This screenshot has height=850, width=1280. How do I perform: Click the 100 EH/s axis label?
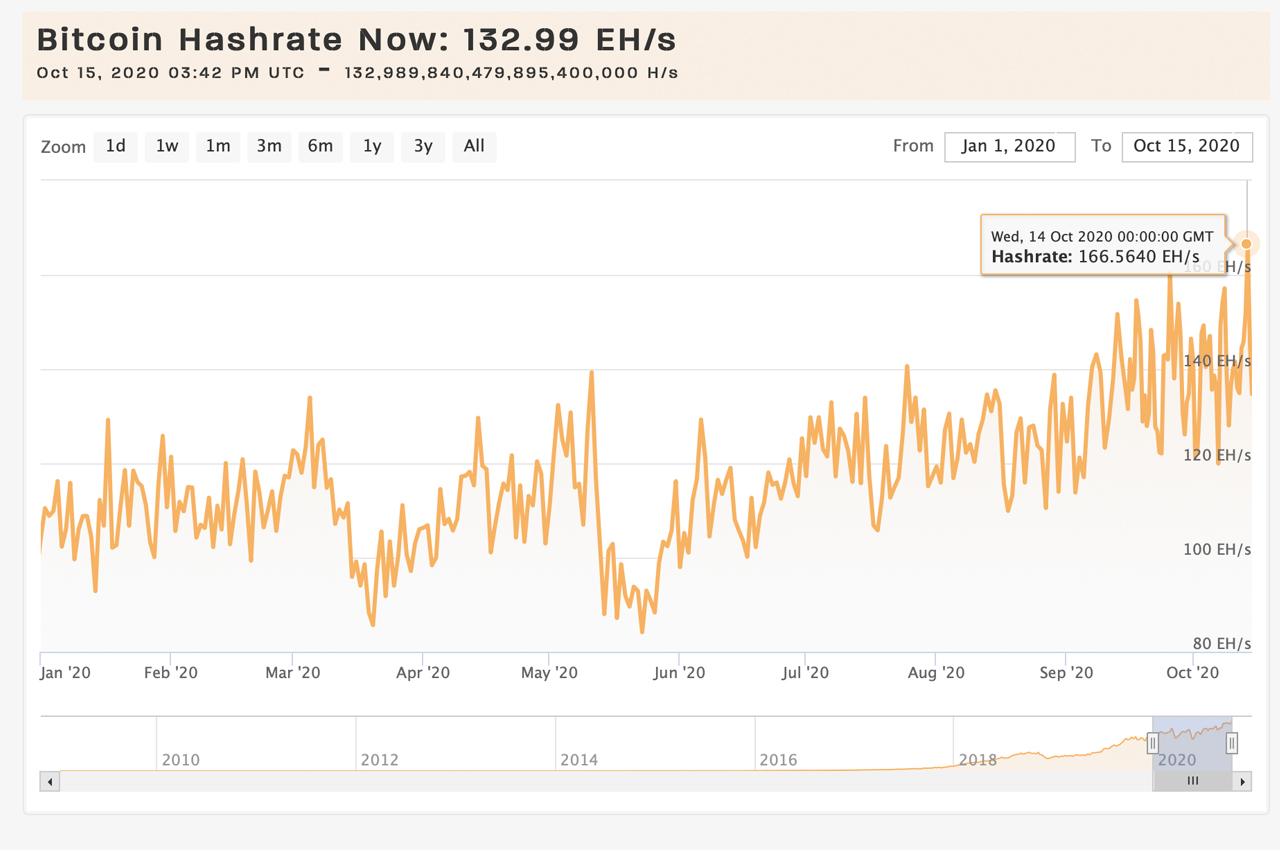pyautogui.click(x=1217, y=549)
